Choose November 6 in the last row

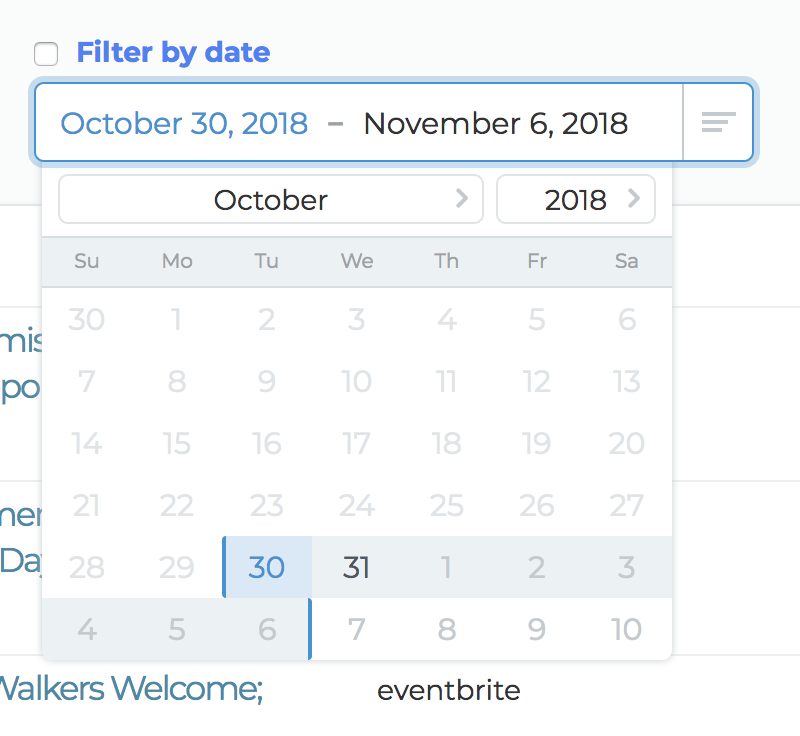267,629
